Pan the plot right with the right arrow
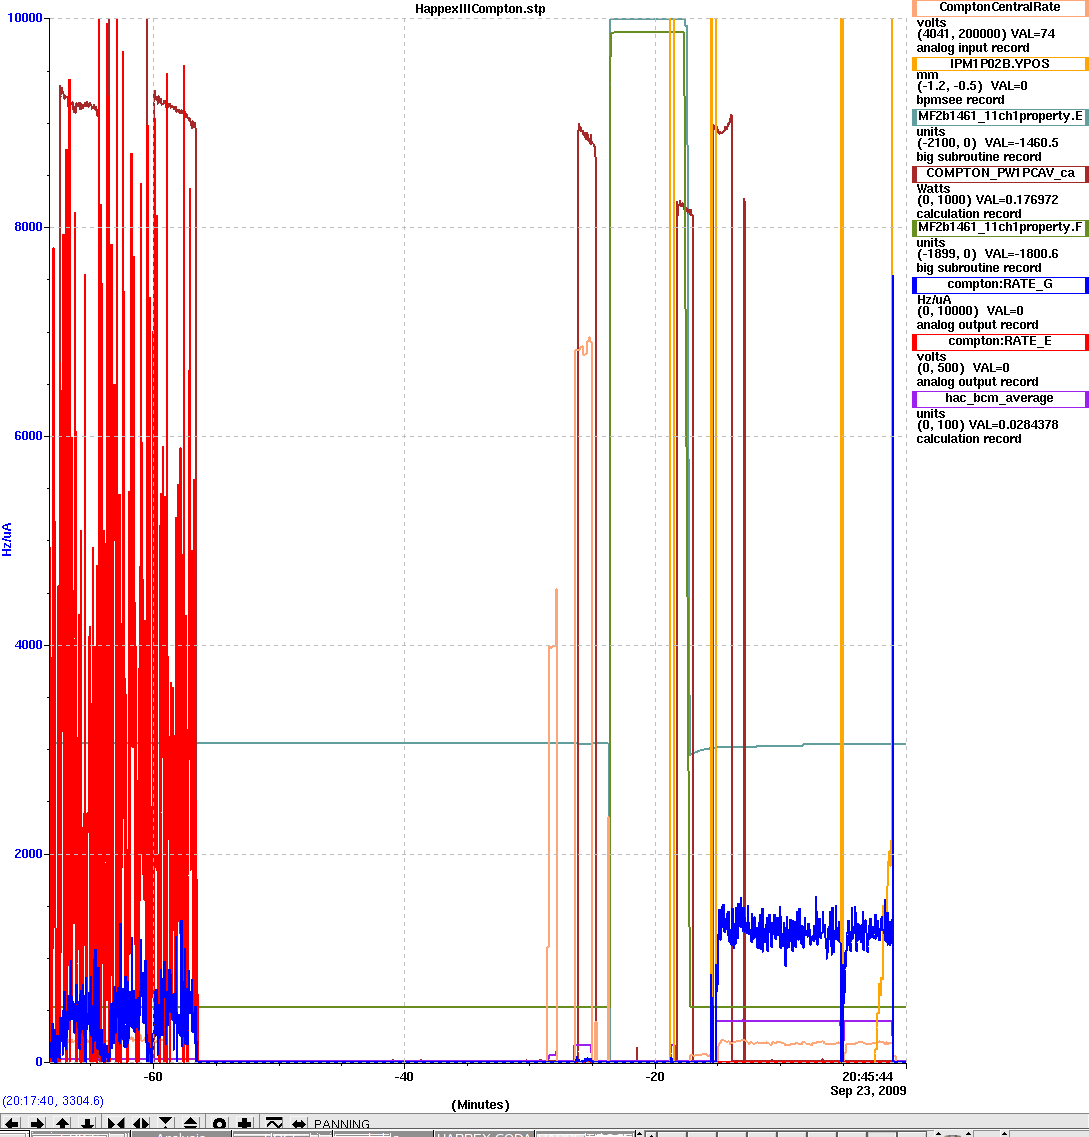The image size is (1089, 1137). [x=37, y=1122]
